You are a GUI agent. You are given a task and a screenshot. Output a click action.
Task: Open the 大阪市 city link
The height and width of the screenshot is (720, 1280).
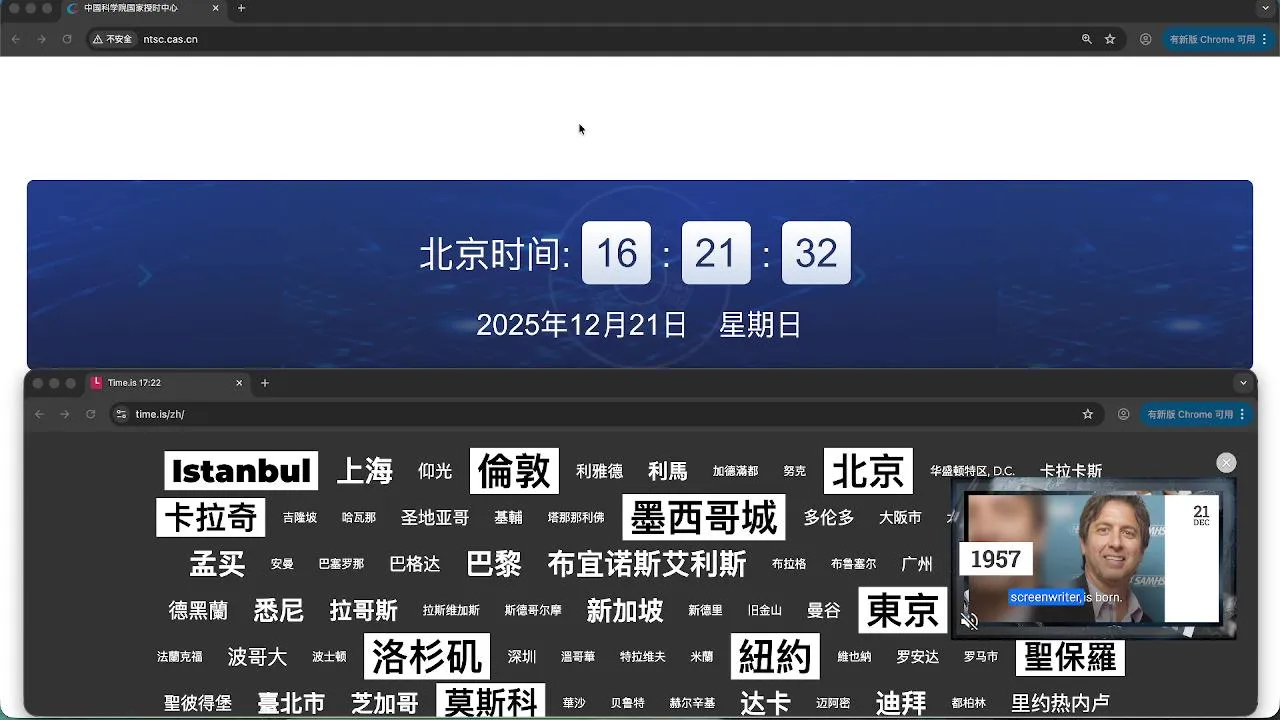[900, 517]
